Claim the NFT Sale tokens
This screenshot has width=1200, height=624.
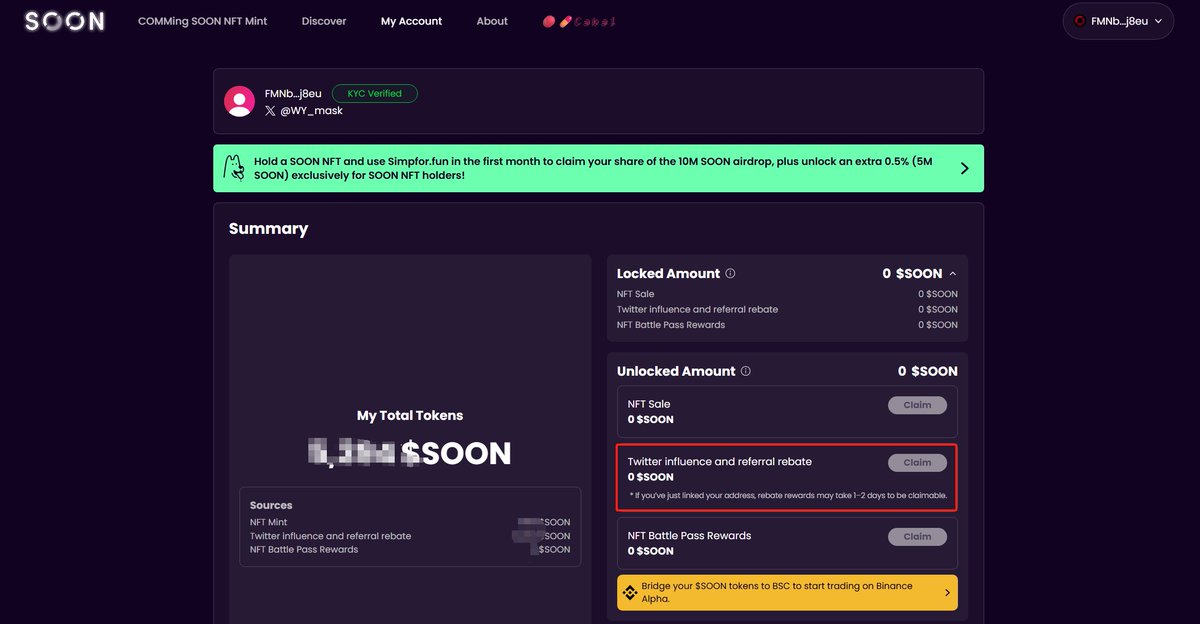click(x=917, y=405)
